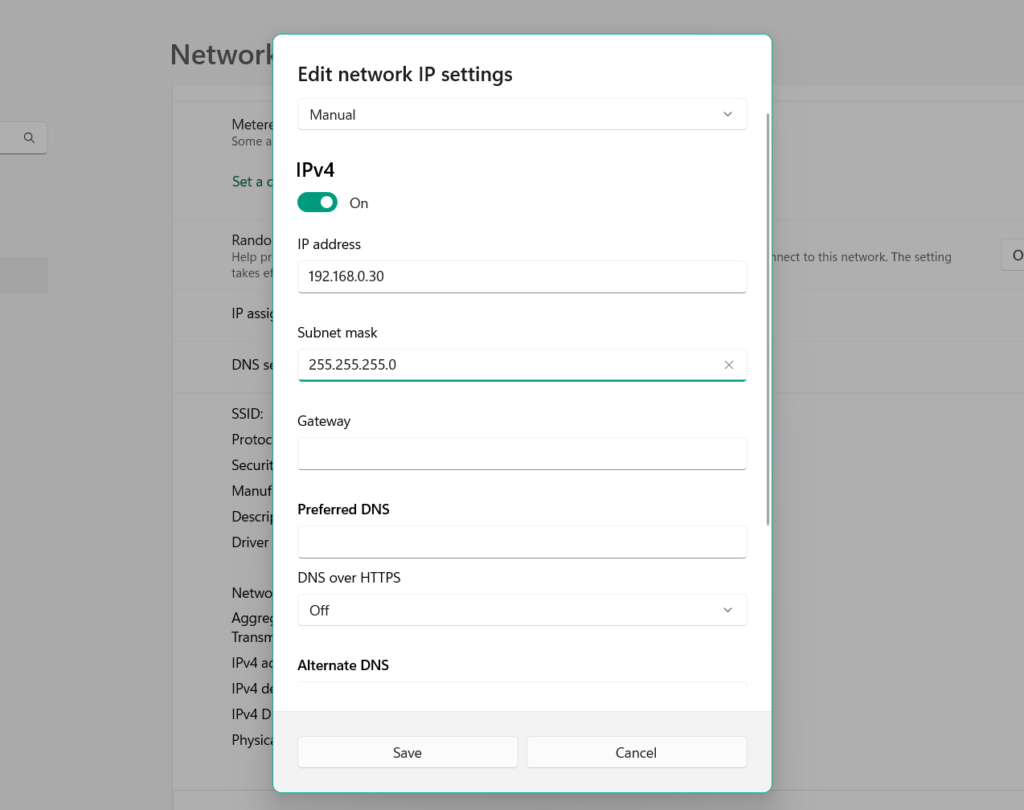Select the Preferred DNS input field
Image resolution: width=1024 pixels, height=810 pixels.
[522, 542]
